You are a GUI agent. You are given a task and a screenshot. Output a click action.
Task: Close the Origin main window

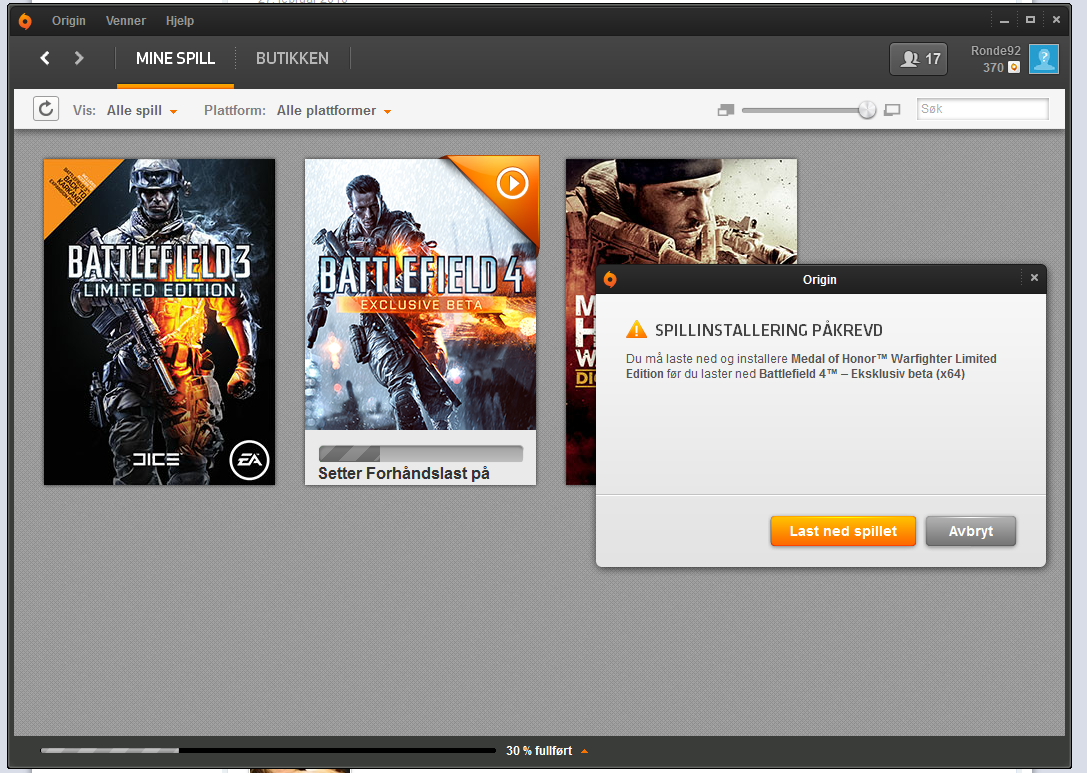(1056, 20)
